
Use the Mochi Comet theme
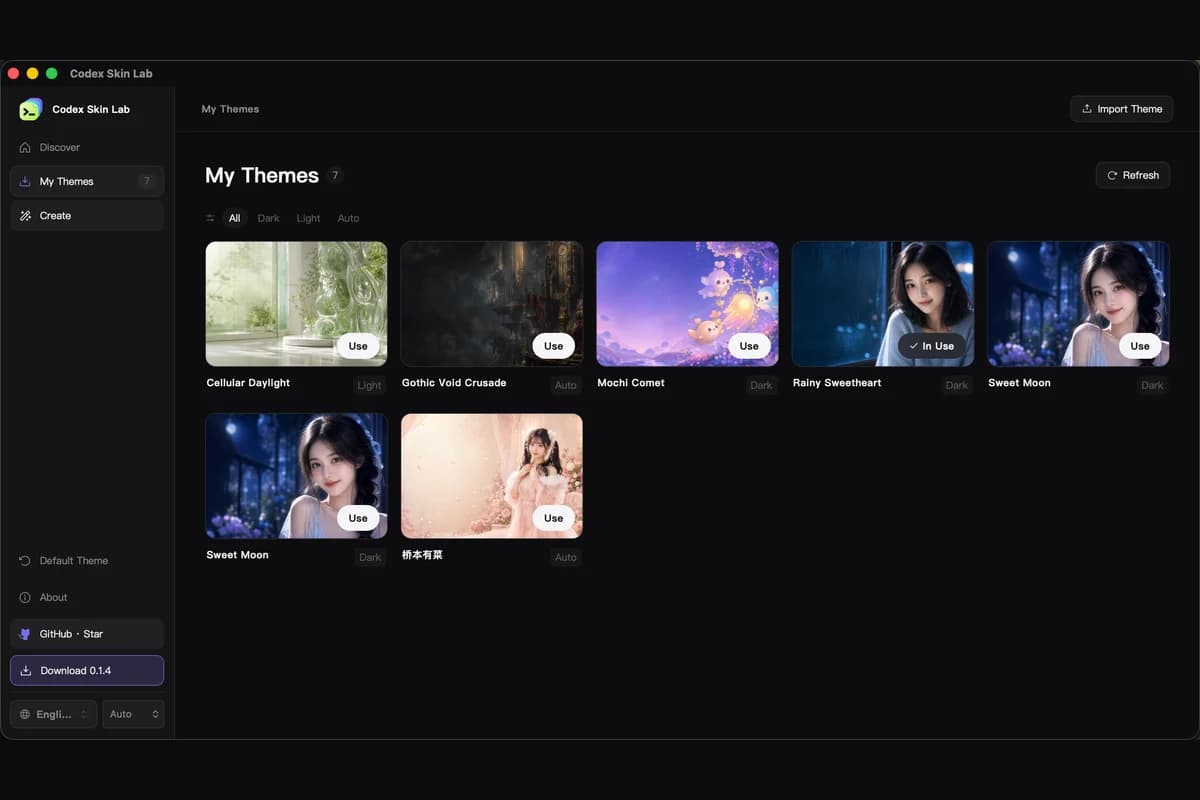[x=749, y=346]
